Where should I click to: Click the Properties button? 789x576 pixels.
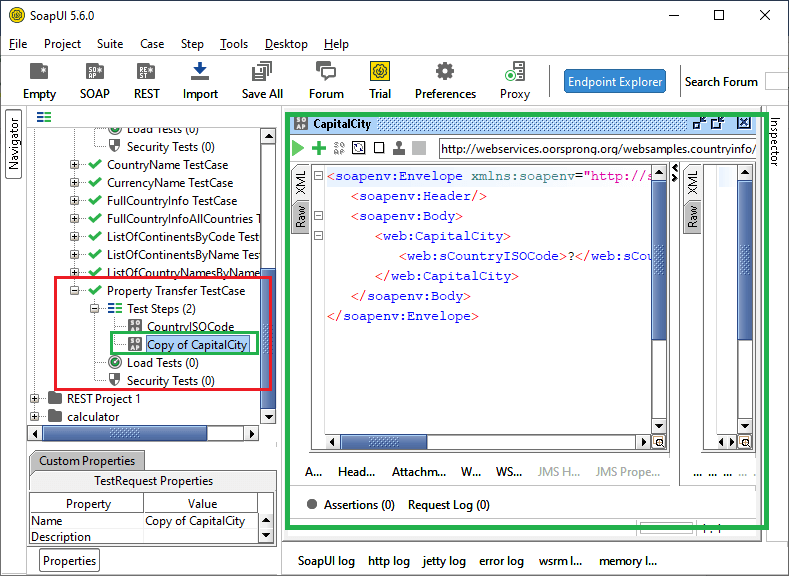tap(69, 560)
